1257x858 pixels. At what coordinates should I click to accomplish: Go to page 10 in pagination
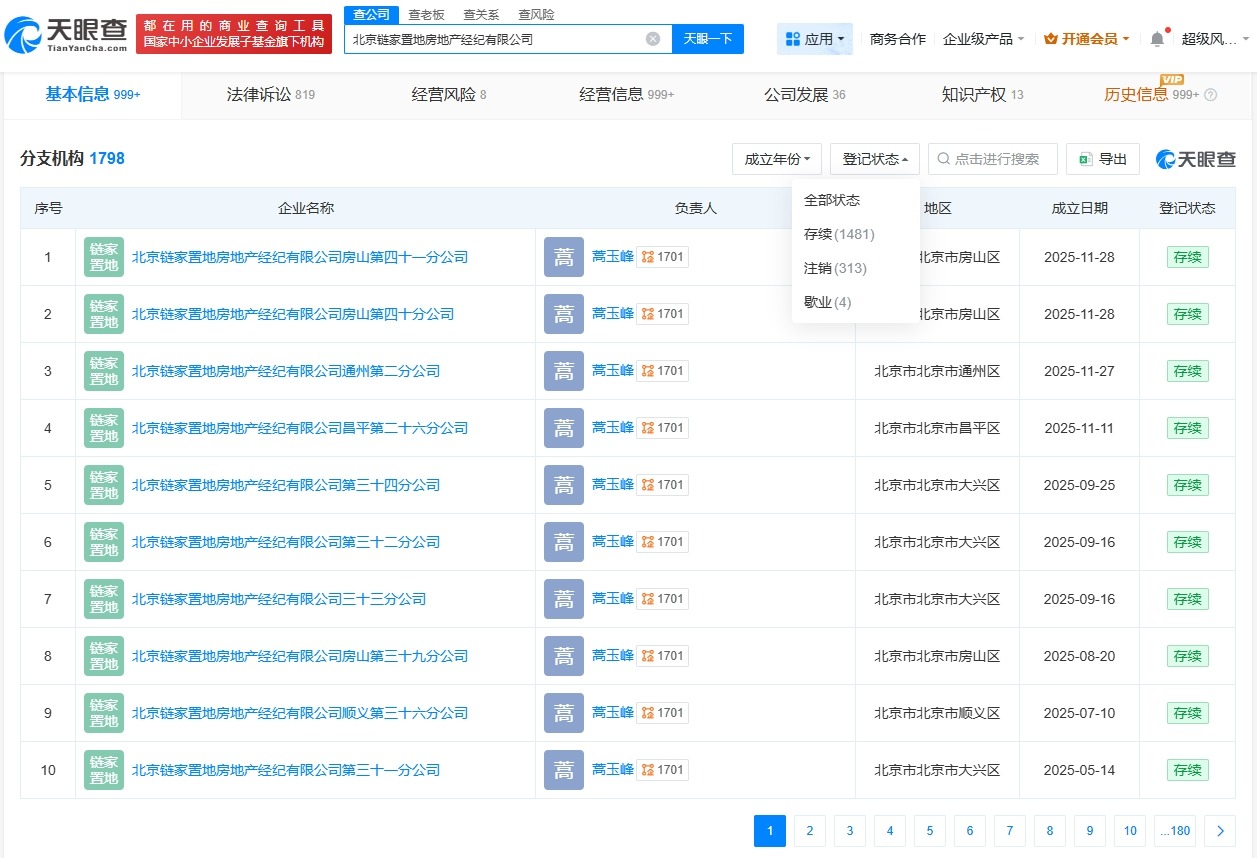1129,830
